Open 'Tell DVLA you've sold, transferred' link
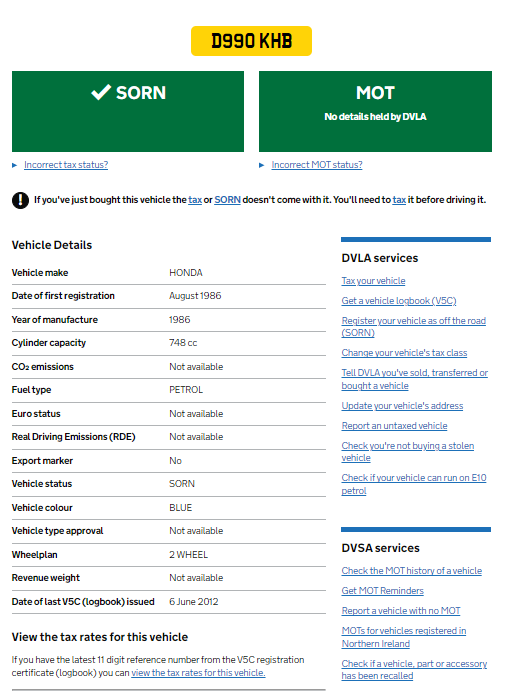Image resolution: width=508 pixels, height=700 pixels. coord(415,379)
